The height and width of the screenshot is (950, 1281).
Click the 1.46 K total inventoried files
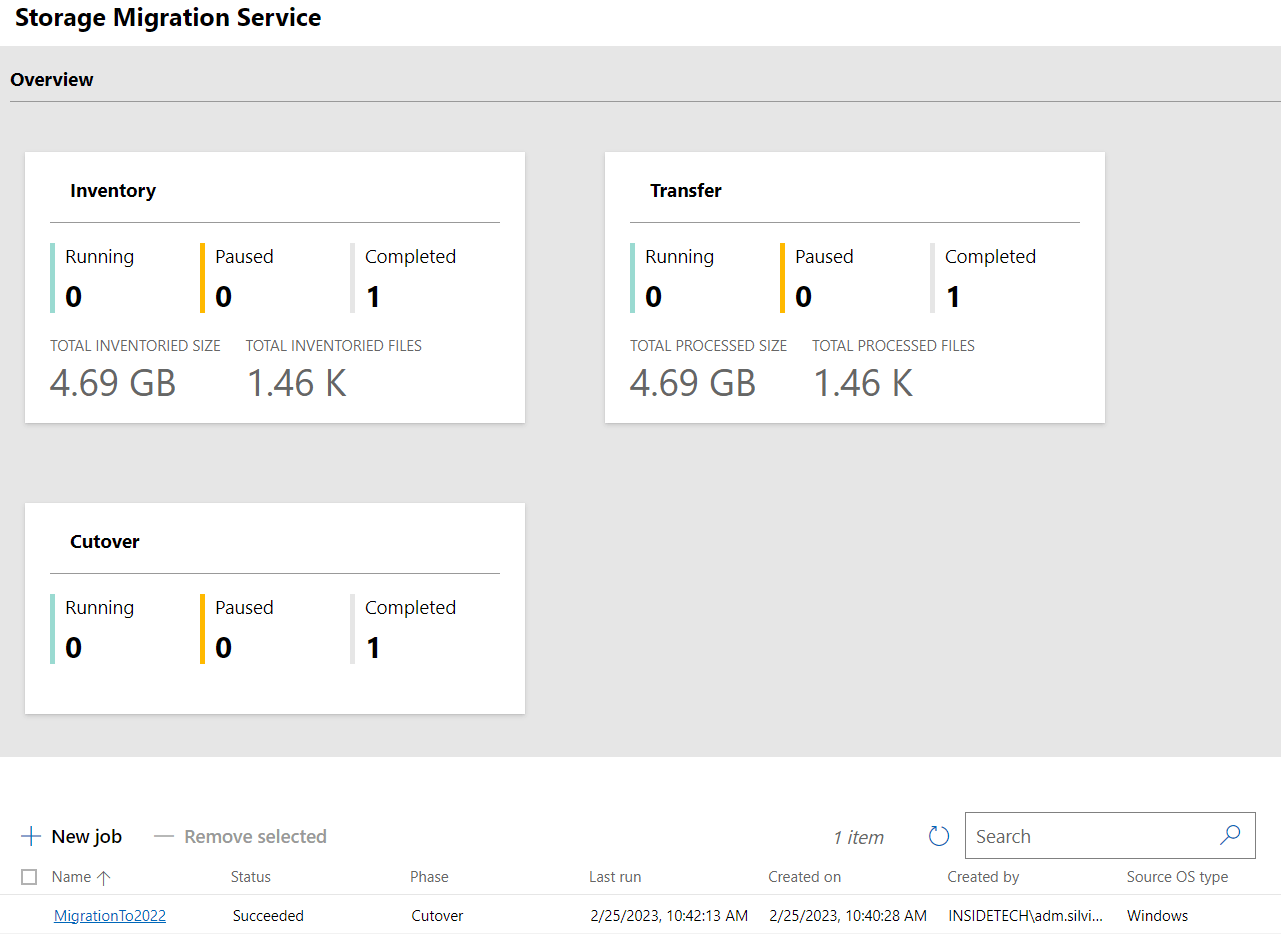pyautogui.click(x=296, y=383)
